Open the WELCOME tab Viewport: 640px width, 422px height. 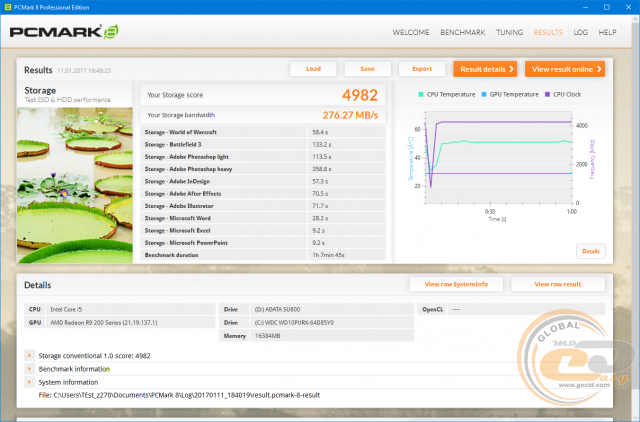coord(411,32)
